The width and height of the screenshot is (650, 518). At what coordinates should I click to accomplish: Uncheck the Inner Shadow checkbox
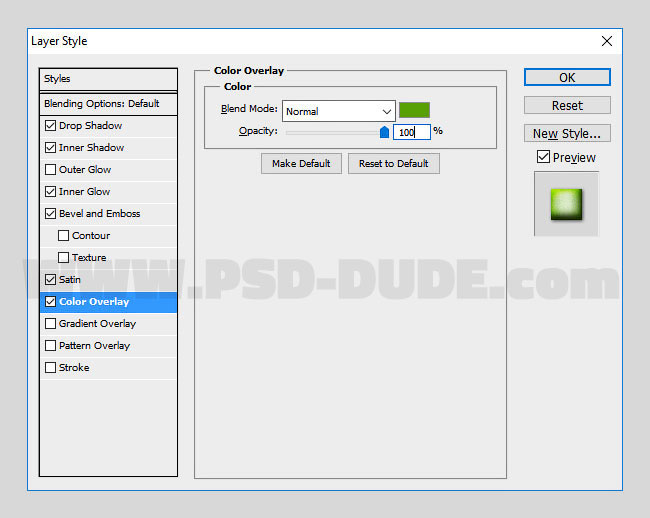click(50, 148)
